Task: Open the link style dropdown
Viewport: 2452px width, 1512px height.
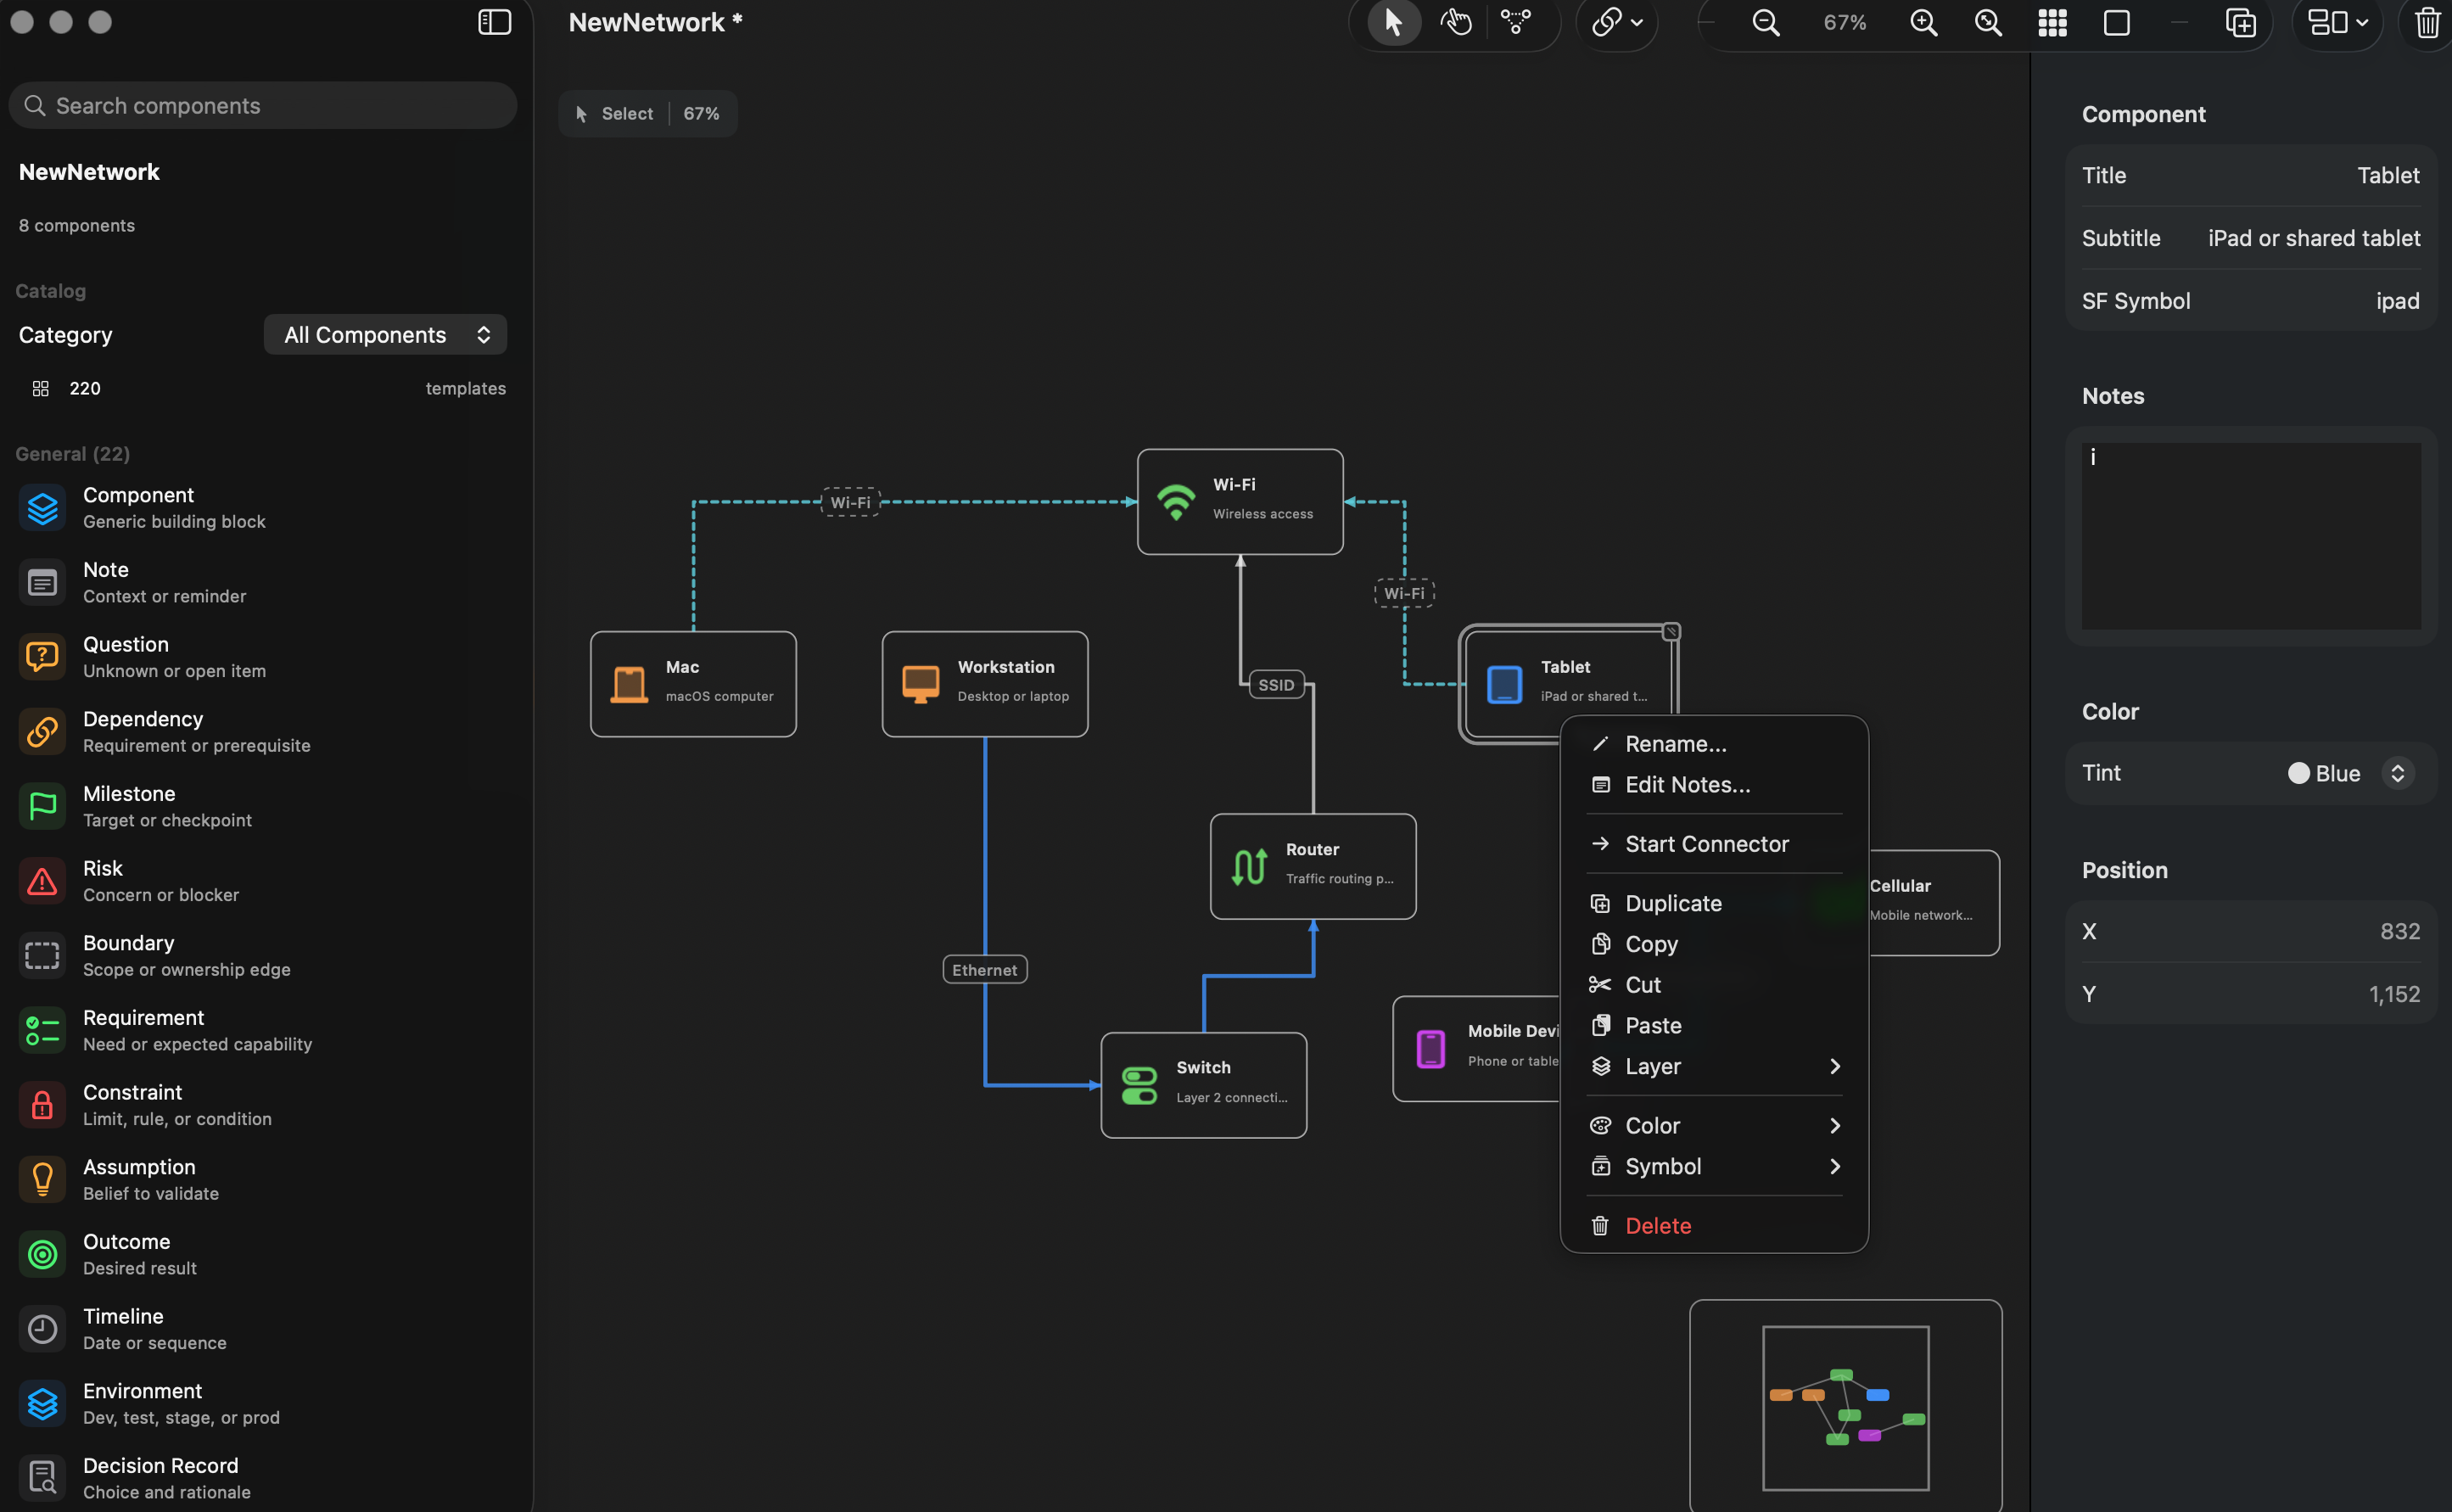Action: [1617, 22]
